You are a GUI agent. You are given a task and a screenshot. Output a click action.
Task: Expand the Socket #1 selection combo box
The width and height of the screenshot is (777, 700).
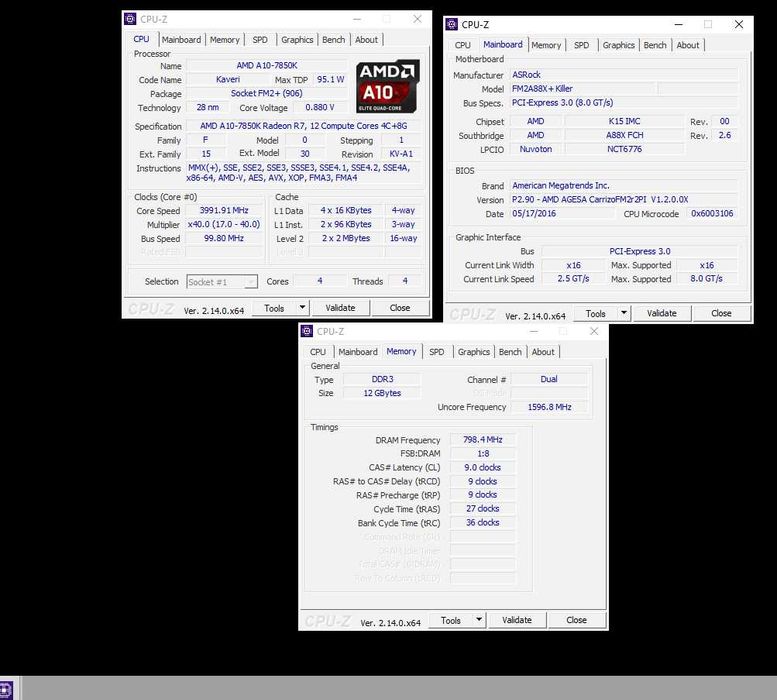(222, 282)
